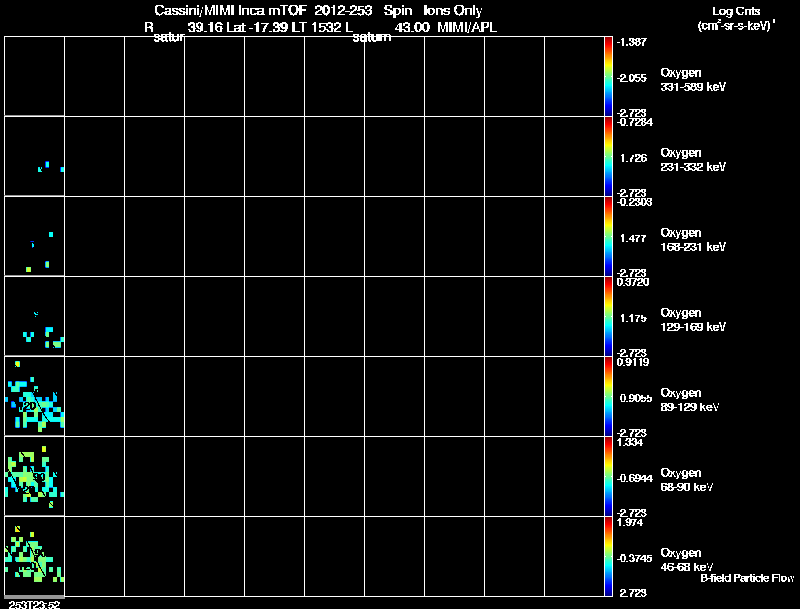Click the colorbar beside Oxygen 129-169 keV
This screenshot has width=800, height=609.
pos(608,317)
